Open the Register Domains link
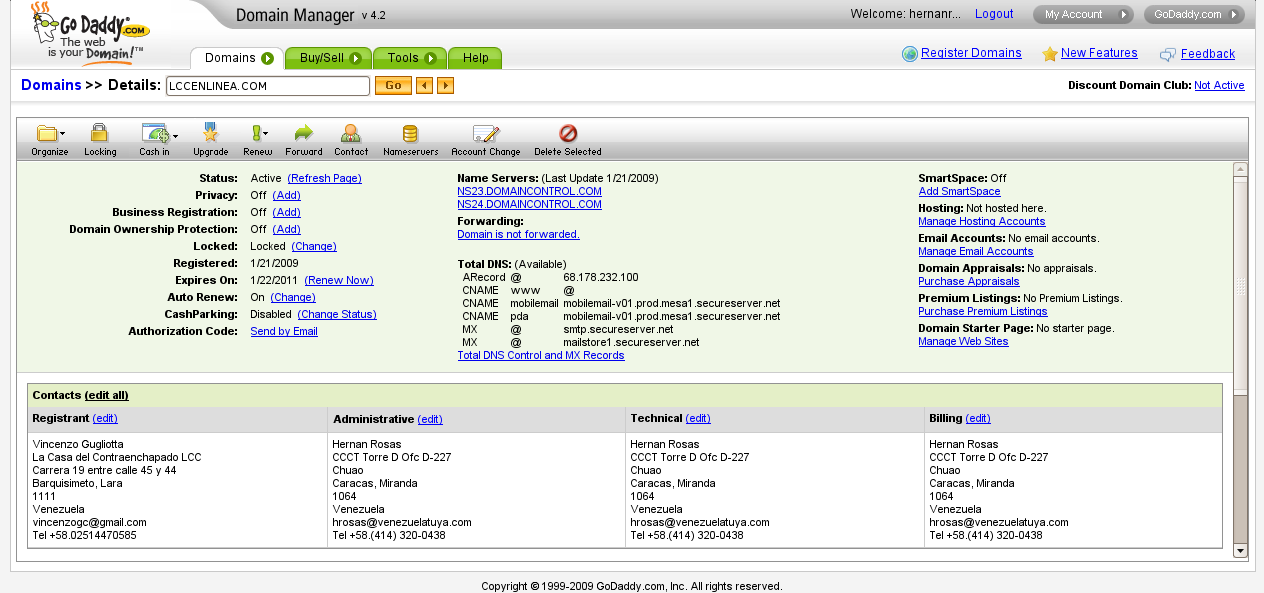 point(971,53)
